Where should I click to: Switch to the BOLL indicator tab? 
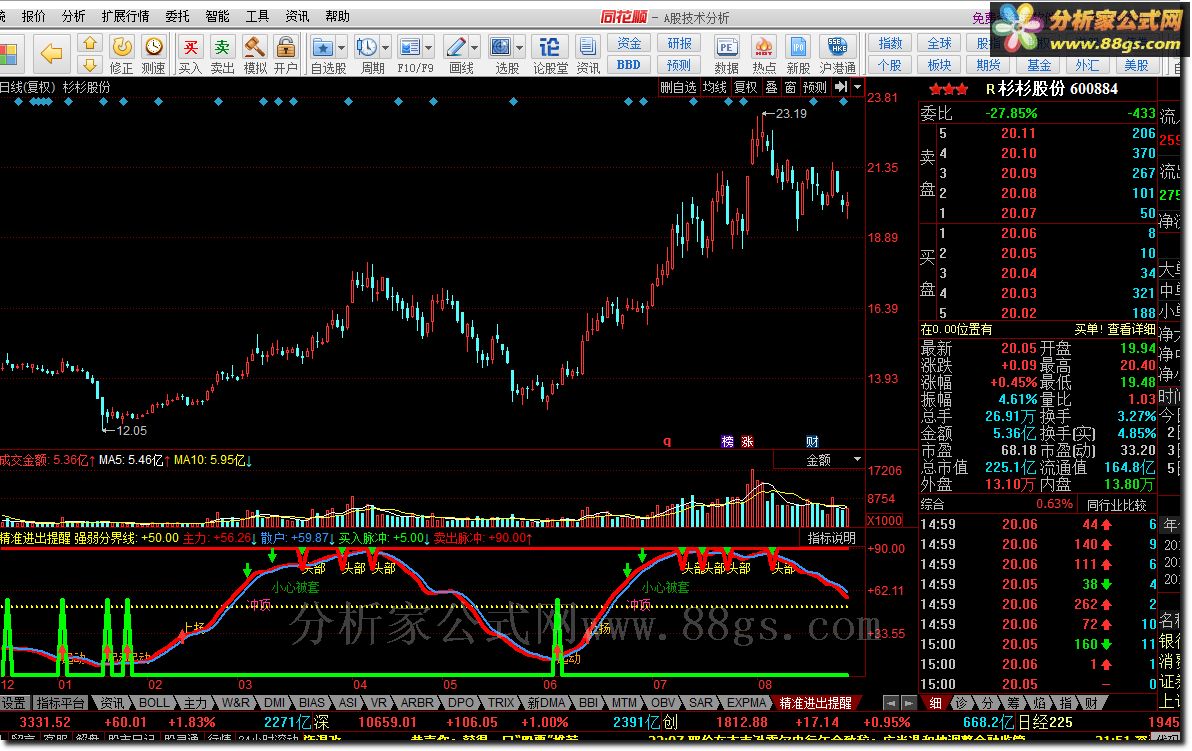[x=154, y=703]
